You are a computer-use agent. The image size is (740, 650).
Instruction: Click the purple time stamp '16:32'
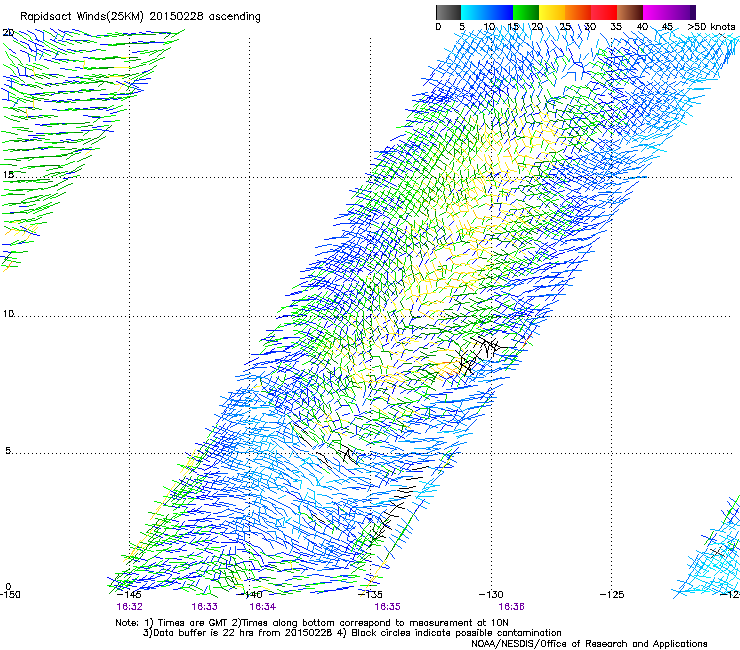pos(129,607)
